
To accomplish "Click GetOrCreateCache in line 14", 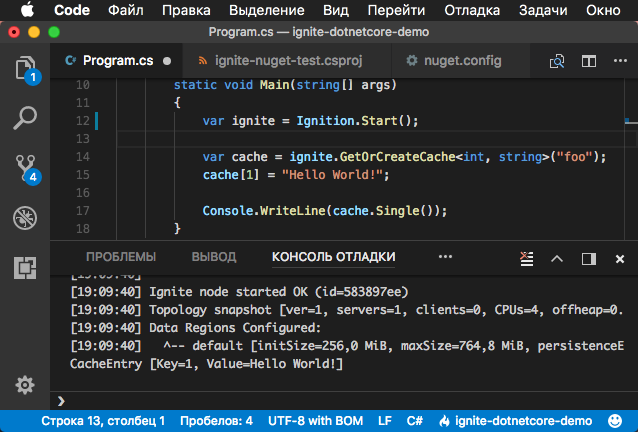I will [x=397, y=157].
